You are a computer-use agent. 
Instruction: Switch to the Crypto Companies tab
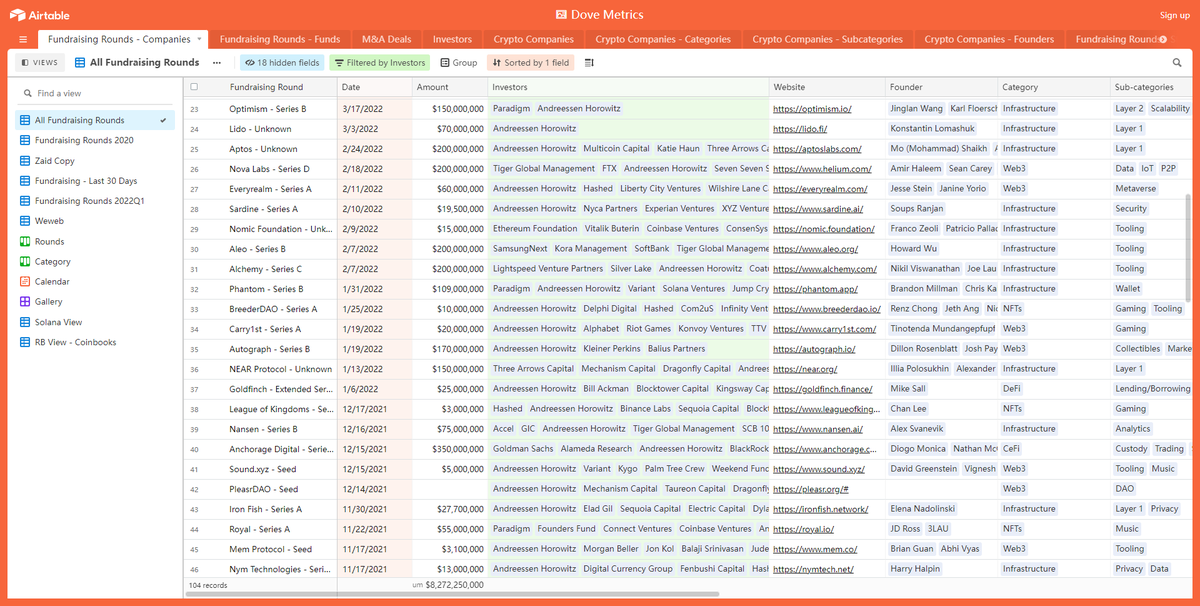534,39
